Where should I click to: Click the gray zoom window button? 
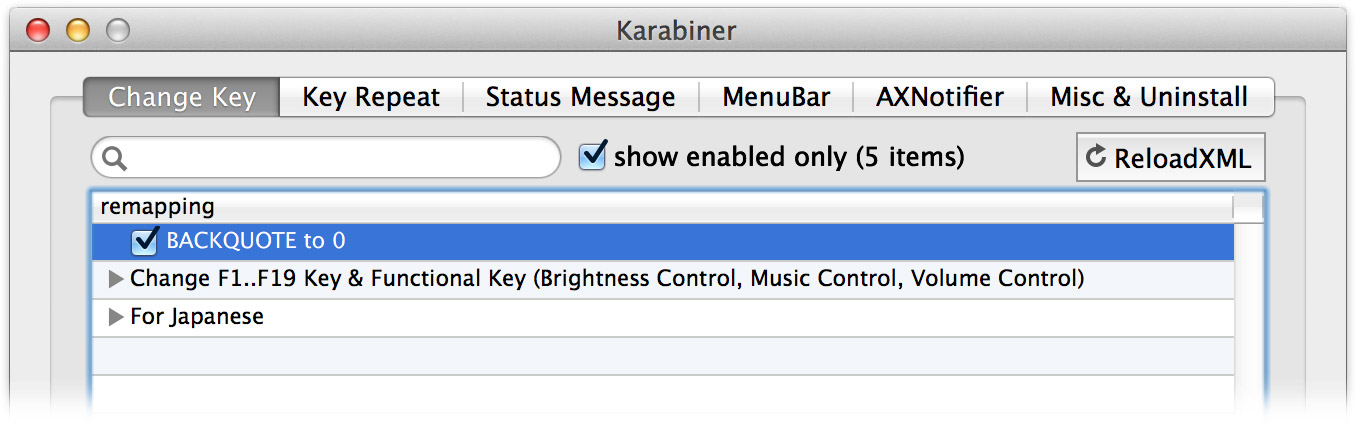[118, 31]
